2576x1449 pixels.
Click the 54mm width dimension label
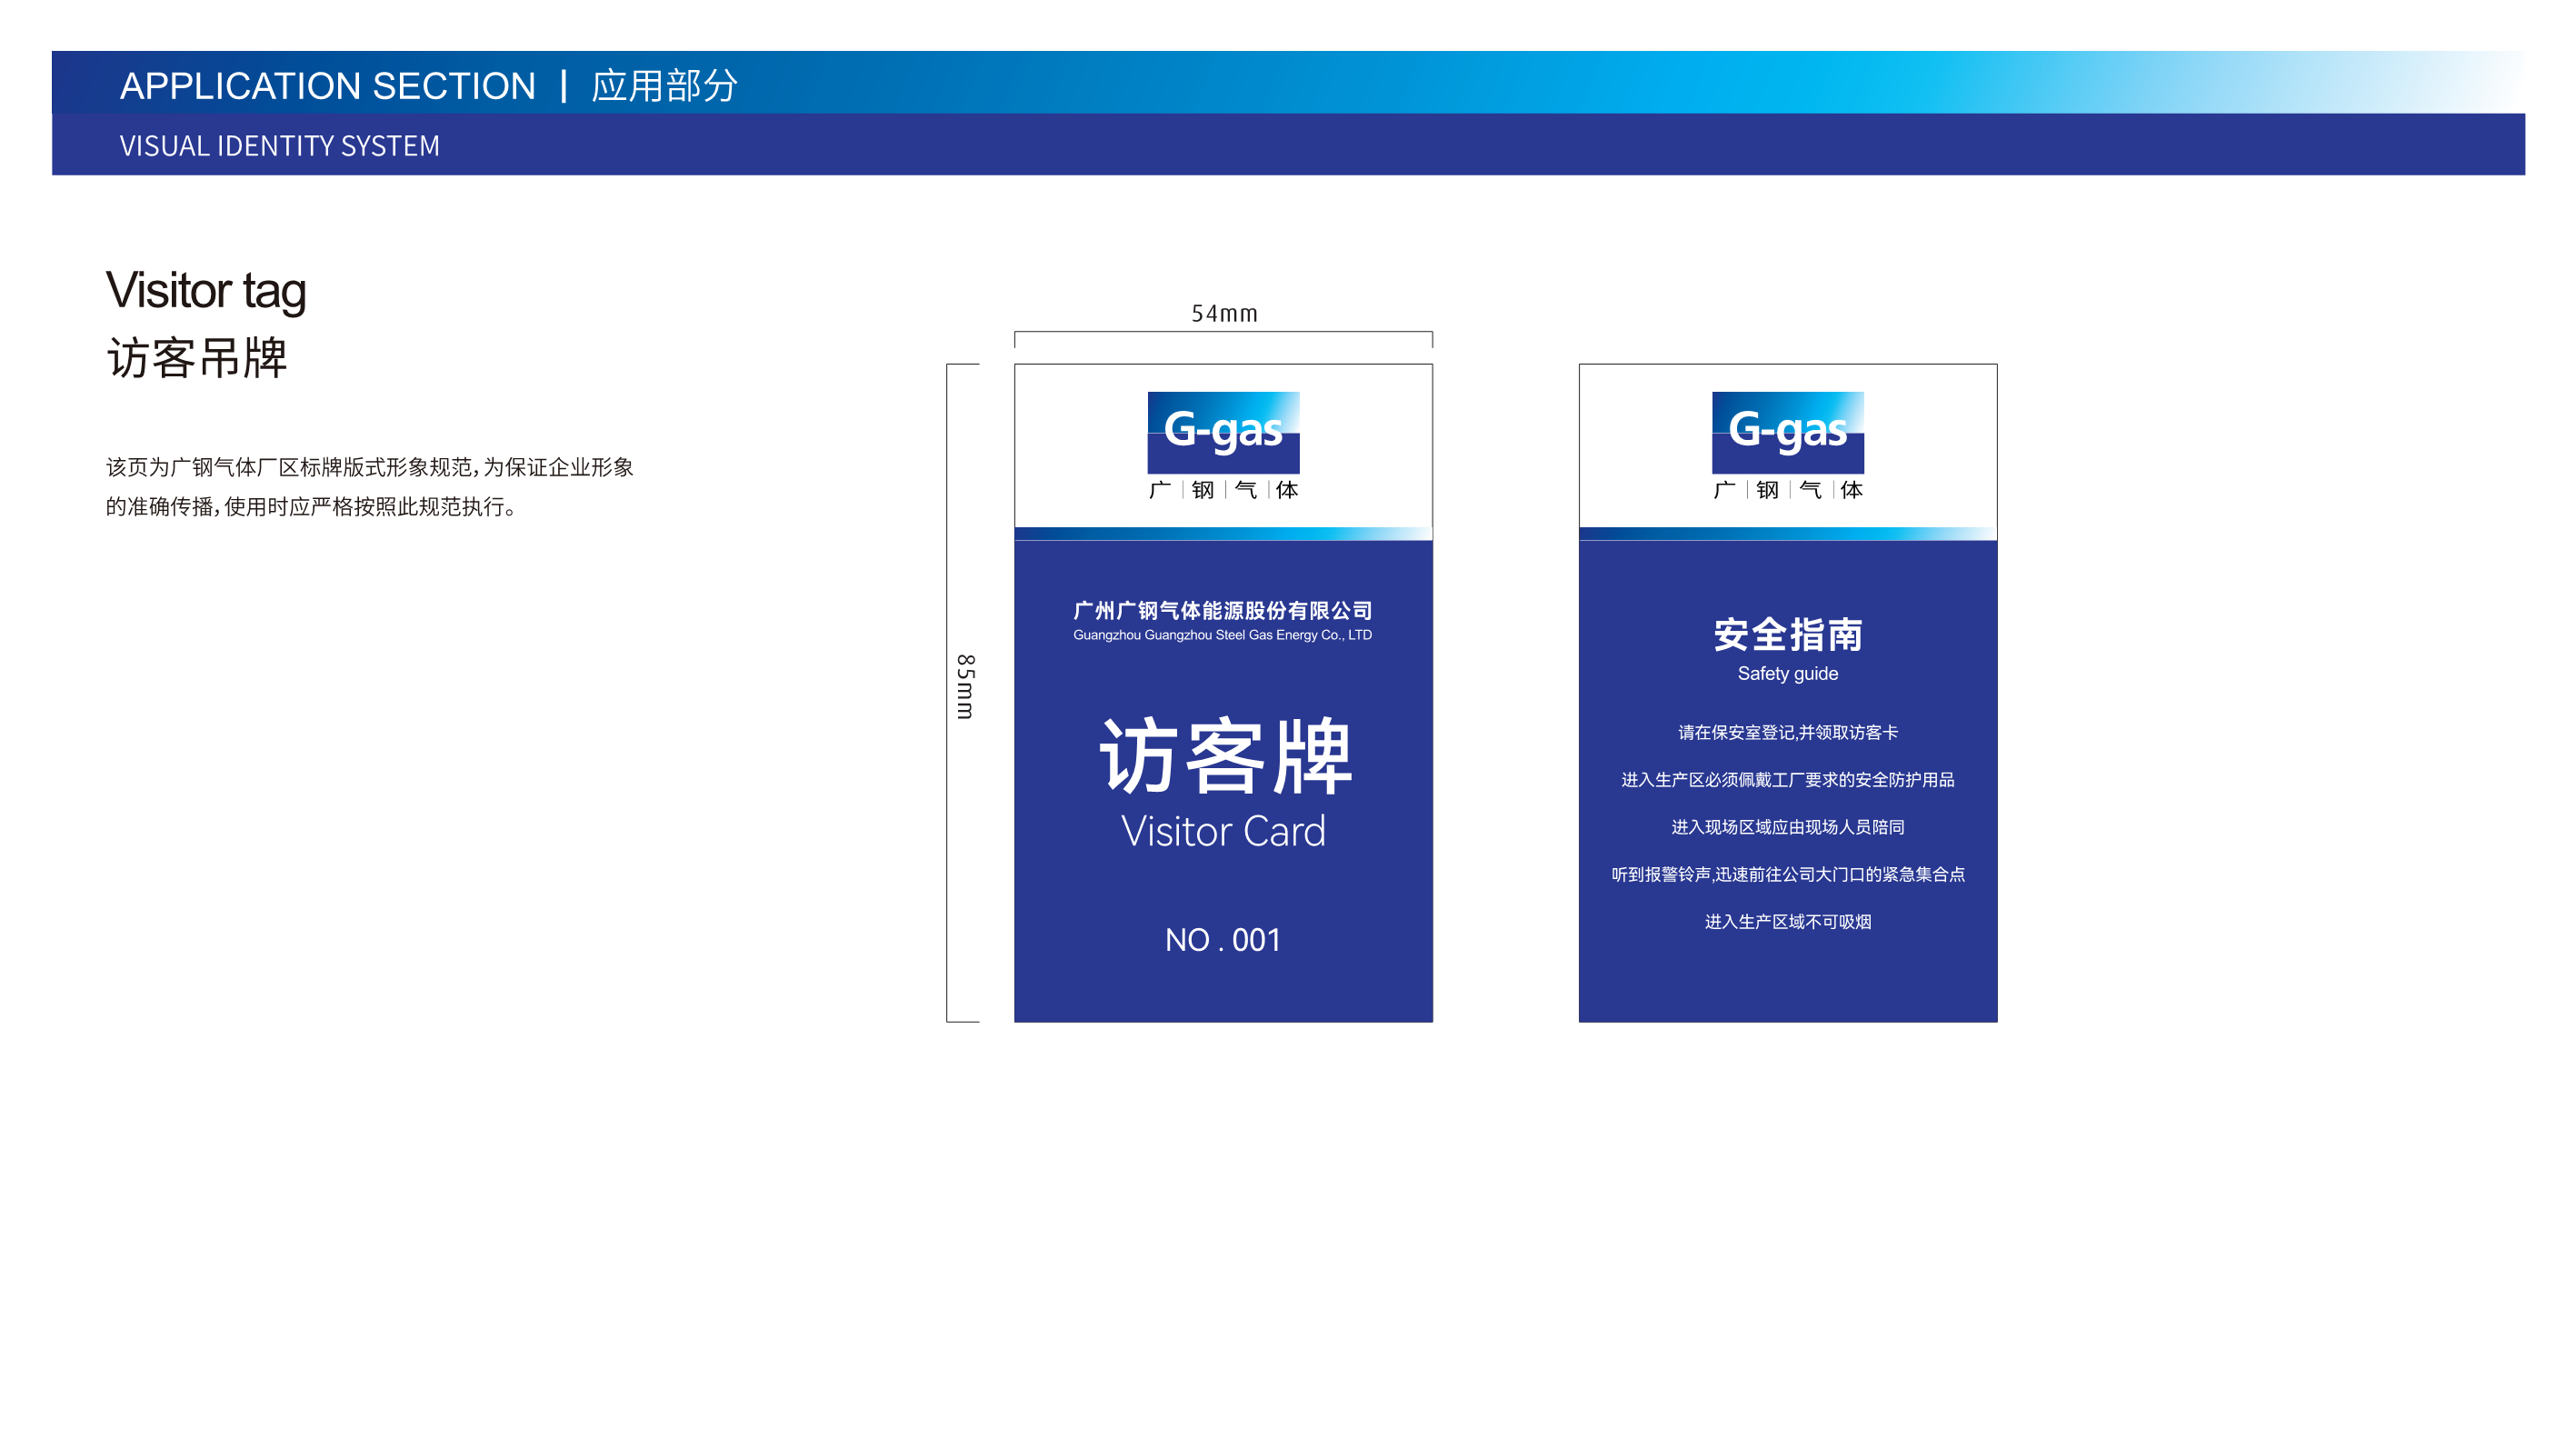pos(1224,314)
